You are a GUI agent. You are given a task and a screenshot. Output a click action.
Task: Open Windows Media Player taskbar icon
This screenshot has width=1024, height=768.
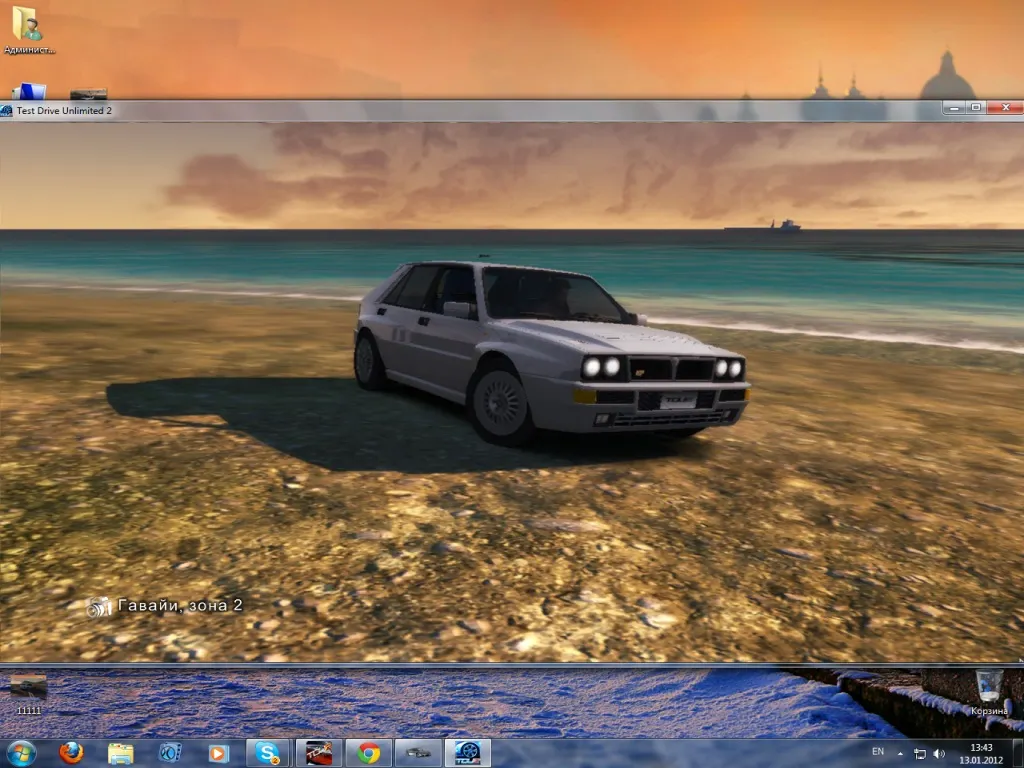[x=218, y=754]
